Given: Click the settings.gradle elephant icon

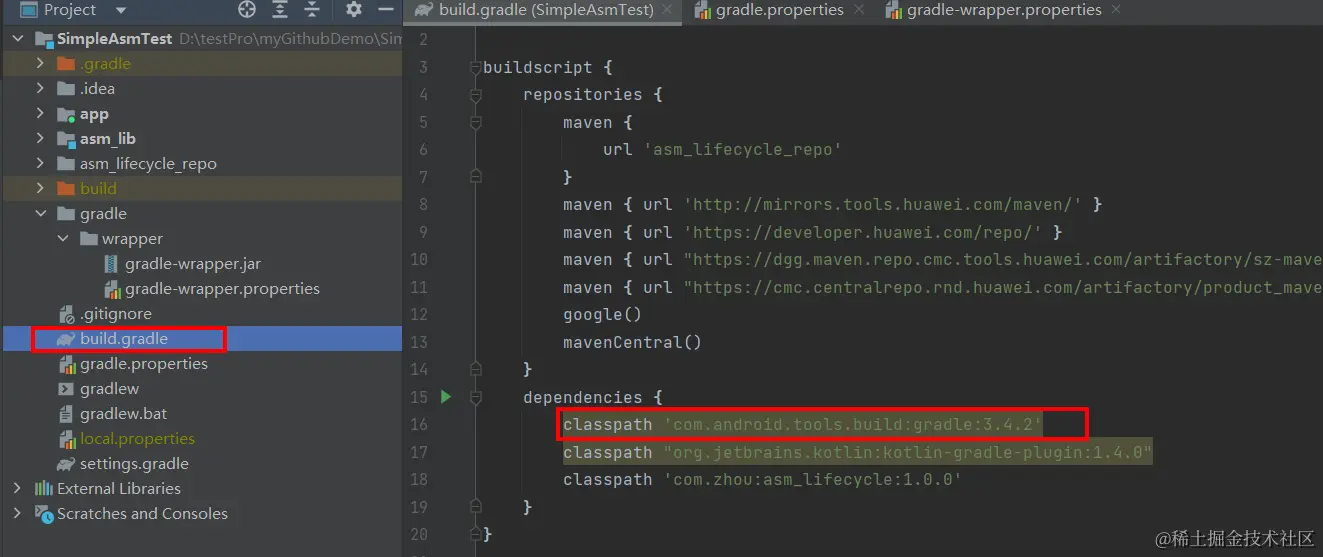Looking at the screenshot, I should click(x=67, y=464).
